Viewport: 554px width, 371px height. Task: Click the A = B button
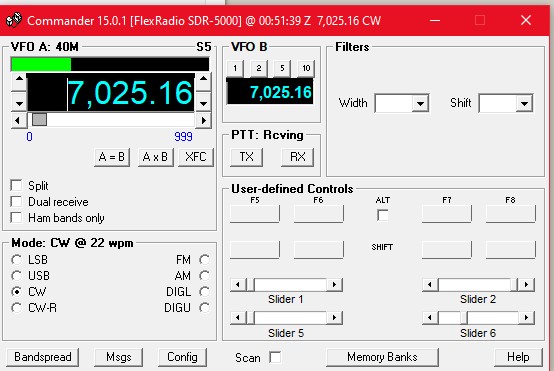[x=112, y=157]
